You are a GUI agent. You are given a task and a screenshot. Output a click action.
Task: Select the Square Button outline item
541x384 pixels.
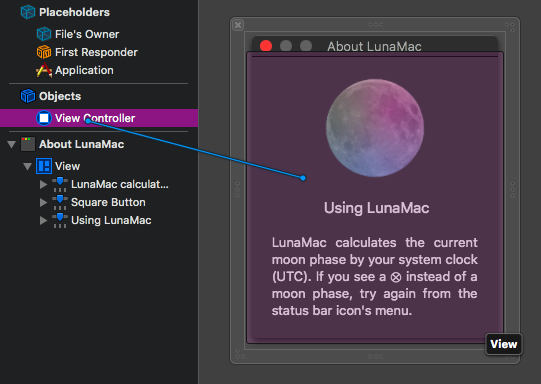coord(108,202)
